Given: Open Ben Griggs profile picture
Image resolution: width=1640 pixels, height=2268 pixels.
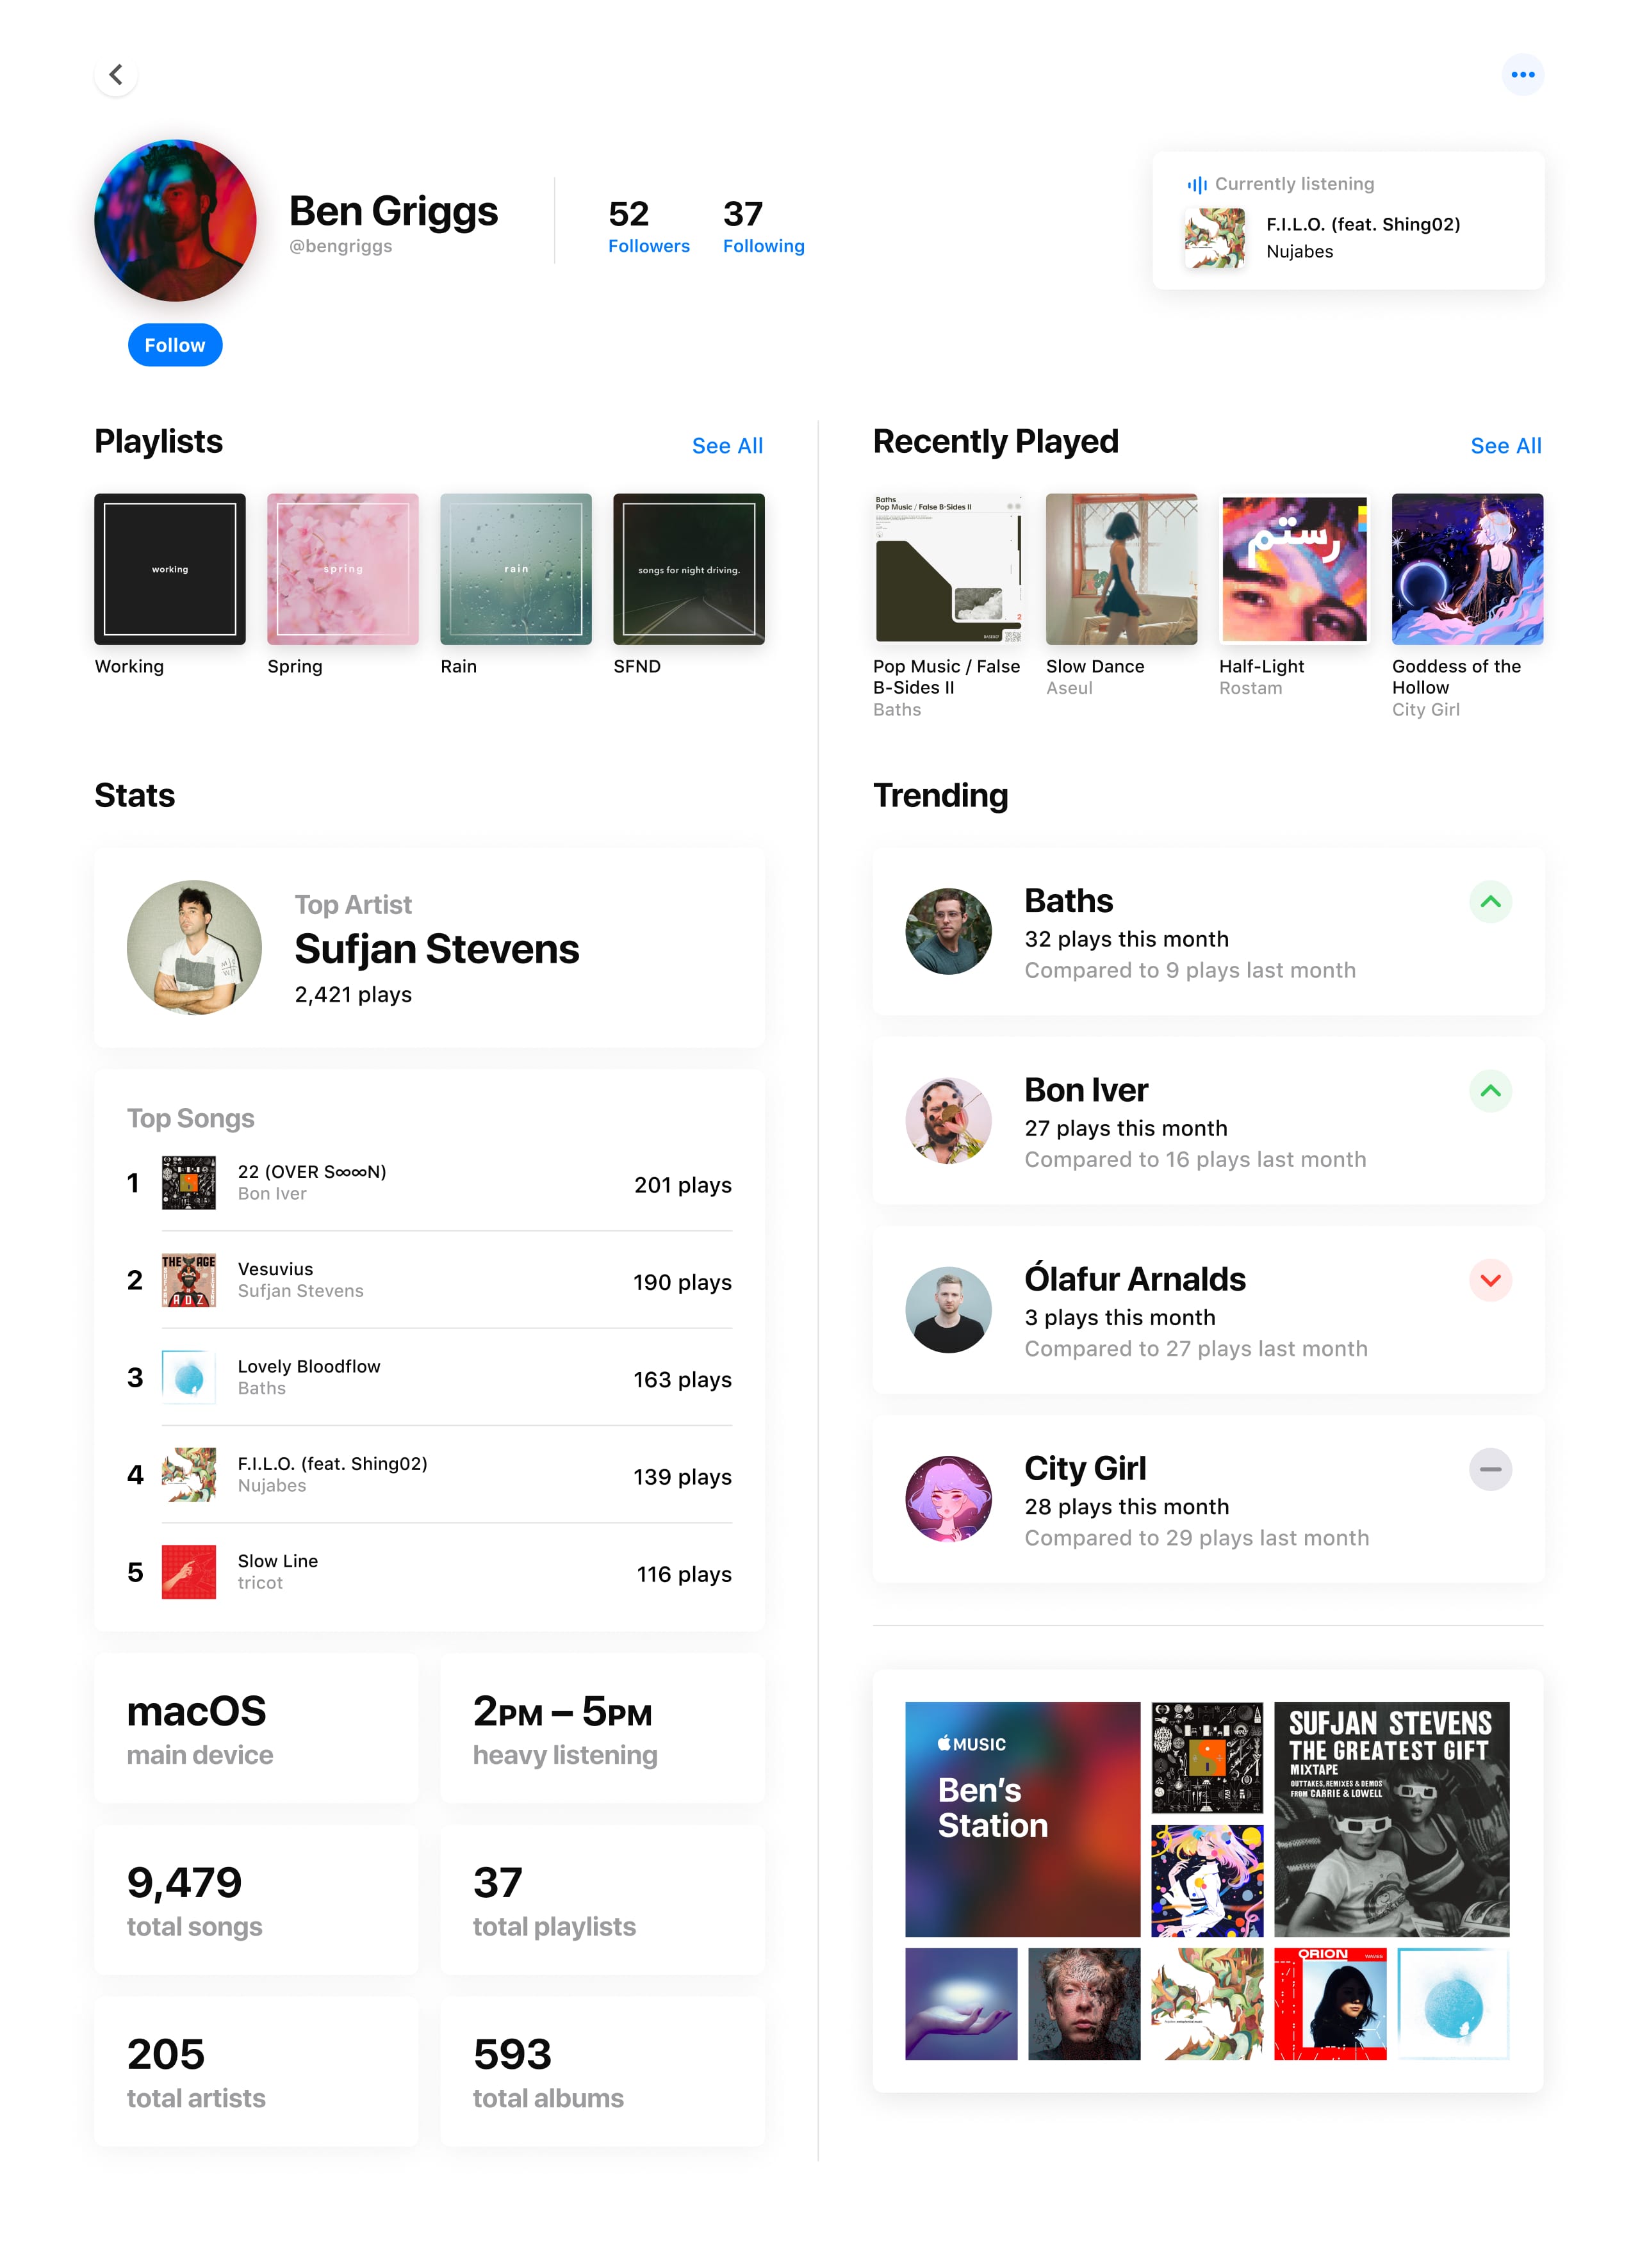Looking at the screenshot, I should (x=175, y=220).
